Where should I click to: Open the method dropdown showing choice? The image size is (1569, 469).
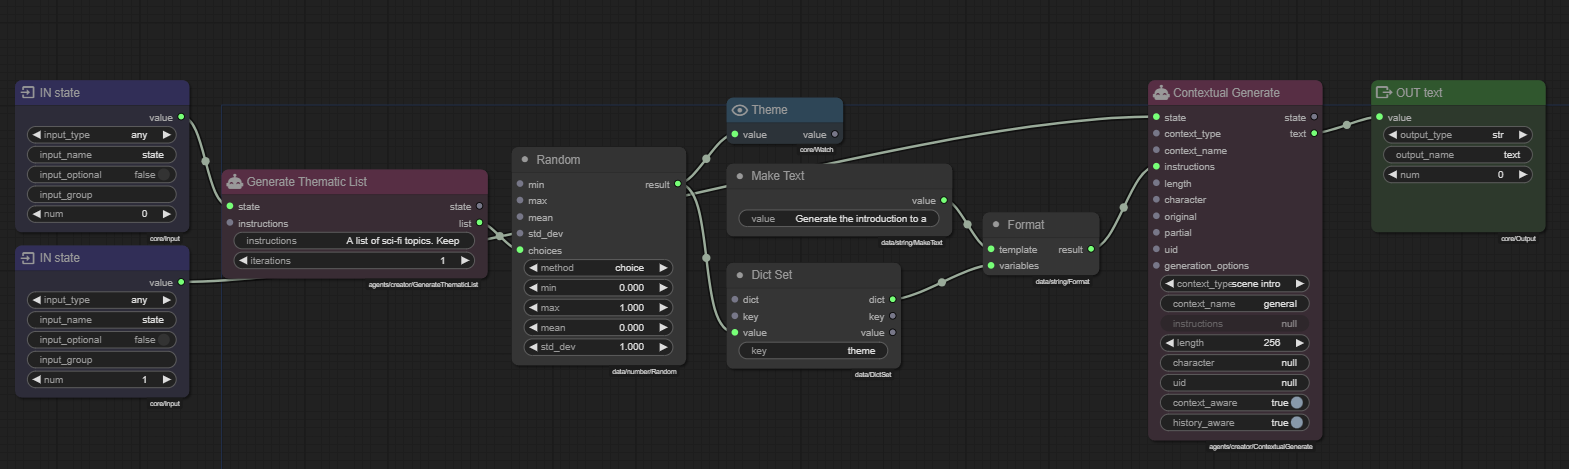click(x=598, y=268)
